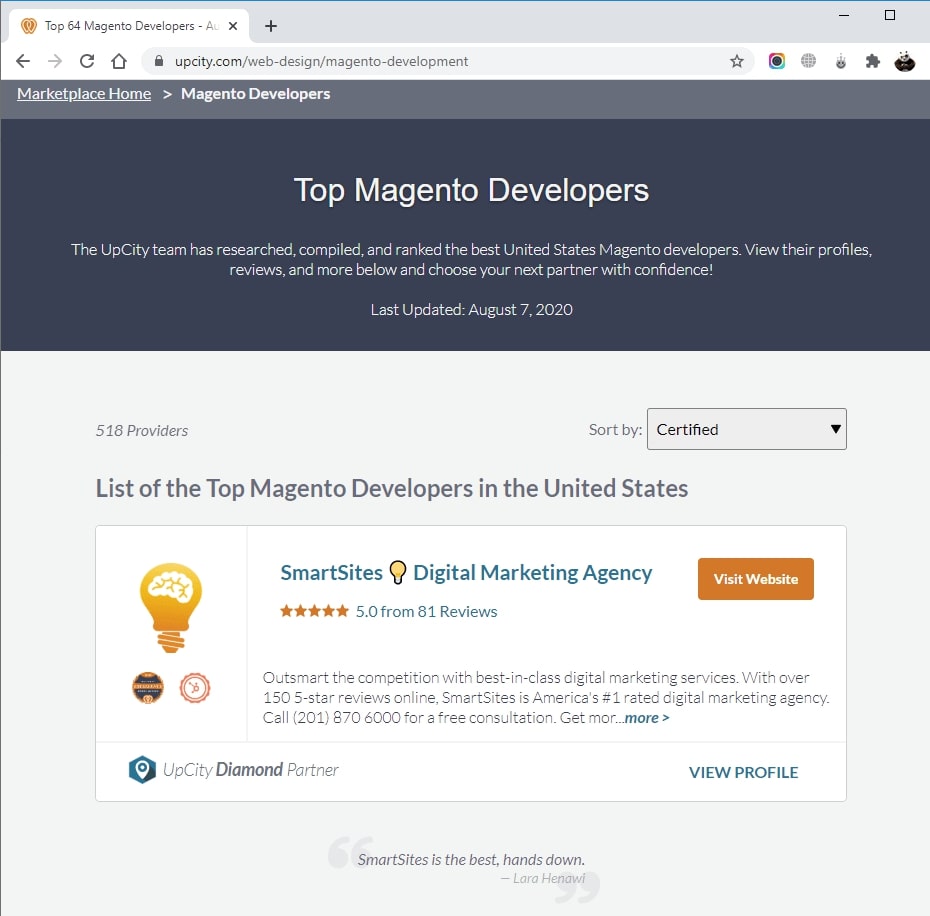Click the SmartSites lightbulb logo thumbnail
The width and height of the screenshot is (930, 916).
click(171, 608)
